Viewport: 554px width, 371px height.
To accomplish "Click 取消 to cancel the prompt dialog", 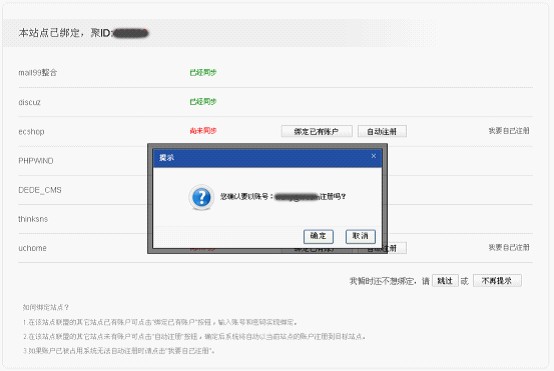I will [x=360, y=236].
